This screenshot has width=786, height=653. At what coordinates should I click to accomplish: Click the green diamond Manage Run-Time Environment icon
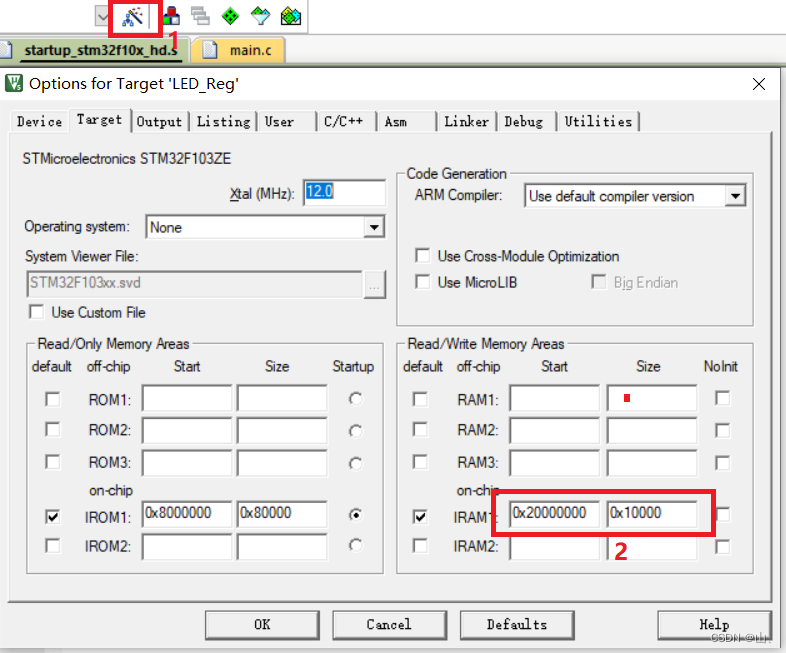tap(230, 16)
